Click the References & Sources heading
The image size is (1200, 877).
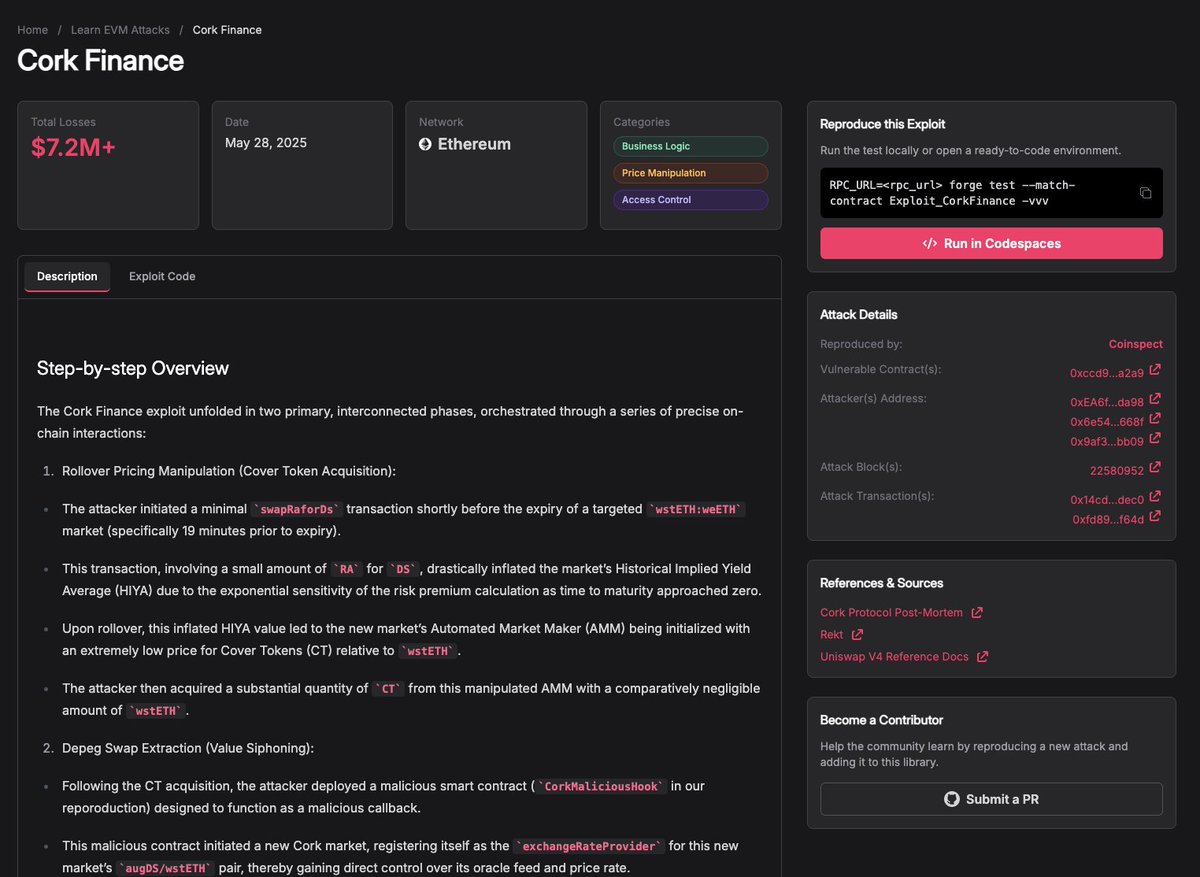[881, 583]
